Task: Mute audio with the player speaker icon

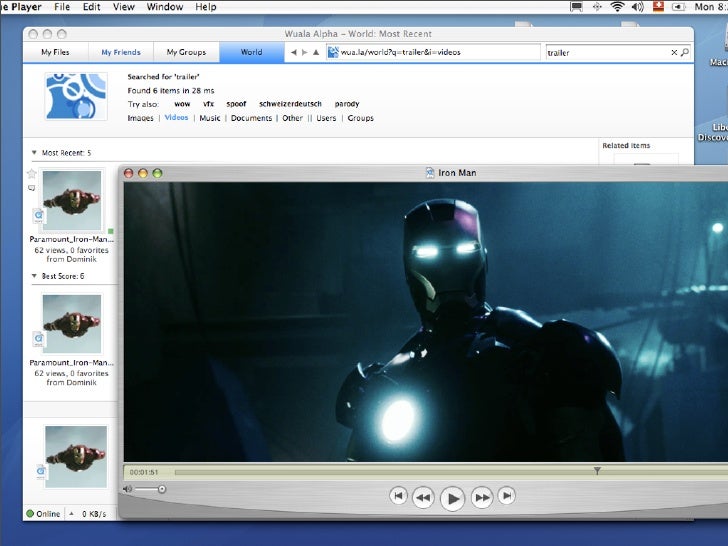Action: coord(128,489)
